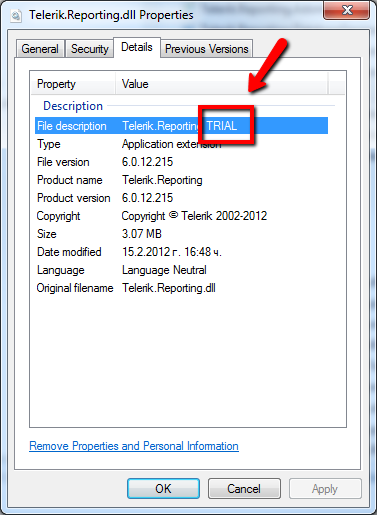Click the Apply button
377x515 pixels.
325,489
